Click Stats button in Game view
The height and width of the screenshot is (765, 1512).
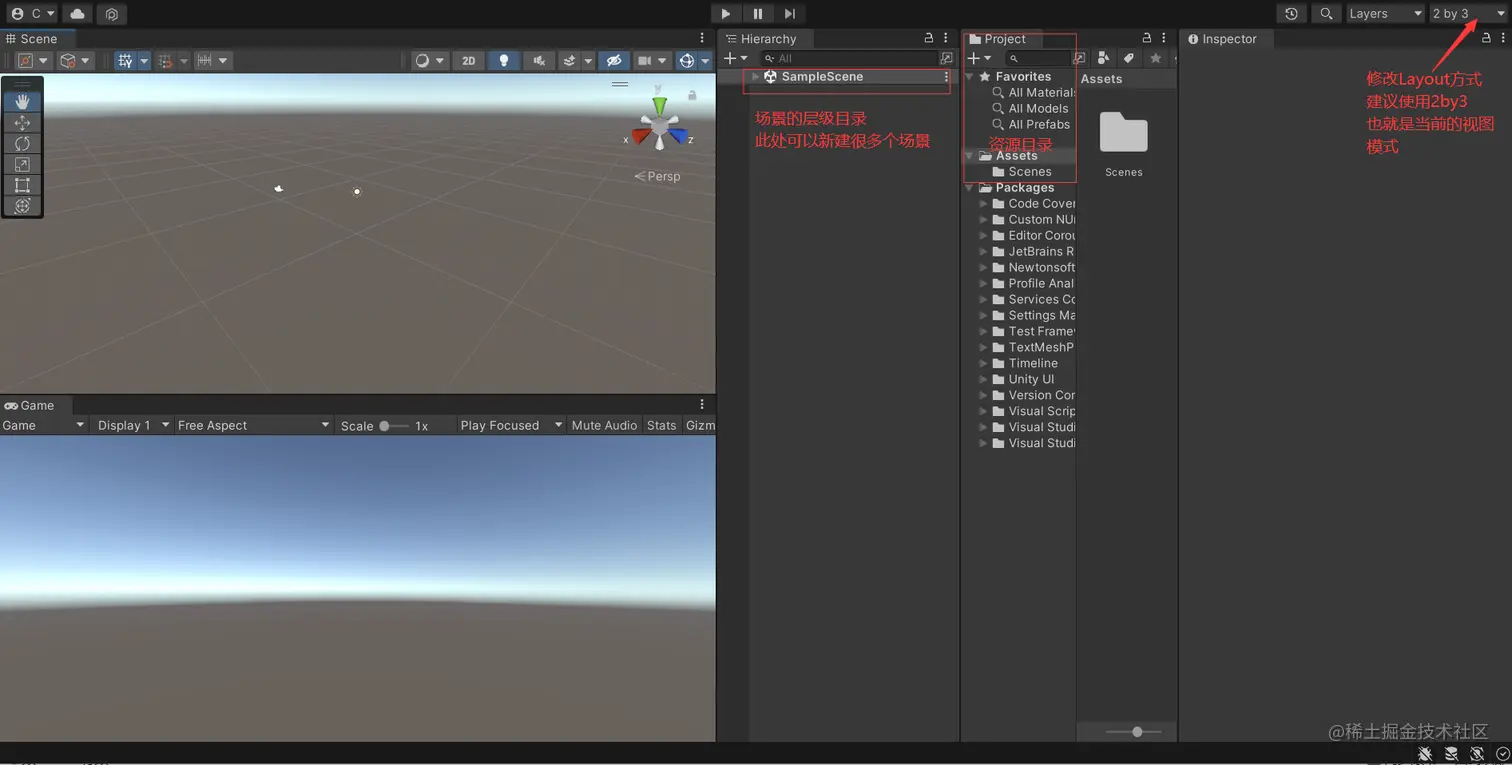pos(661,425)
